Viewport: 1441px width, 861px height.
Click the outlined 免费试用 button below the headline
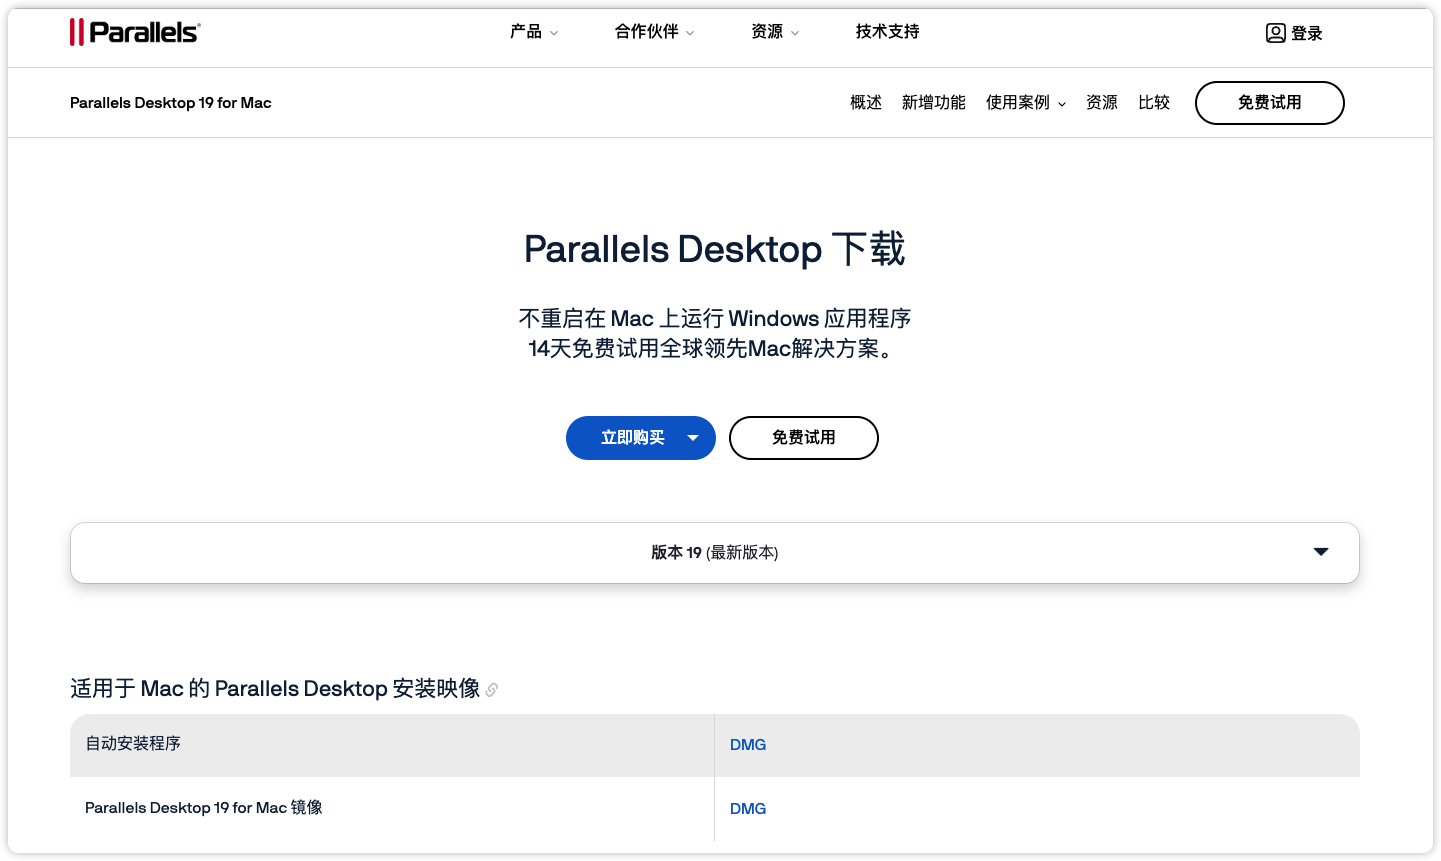(x=803, y=438)
